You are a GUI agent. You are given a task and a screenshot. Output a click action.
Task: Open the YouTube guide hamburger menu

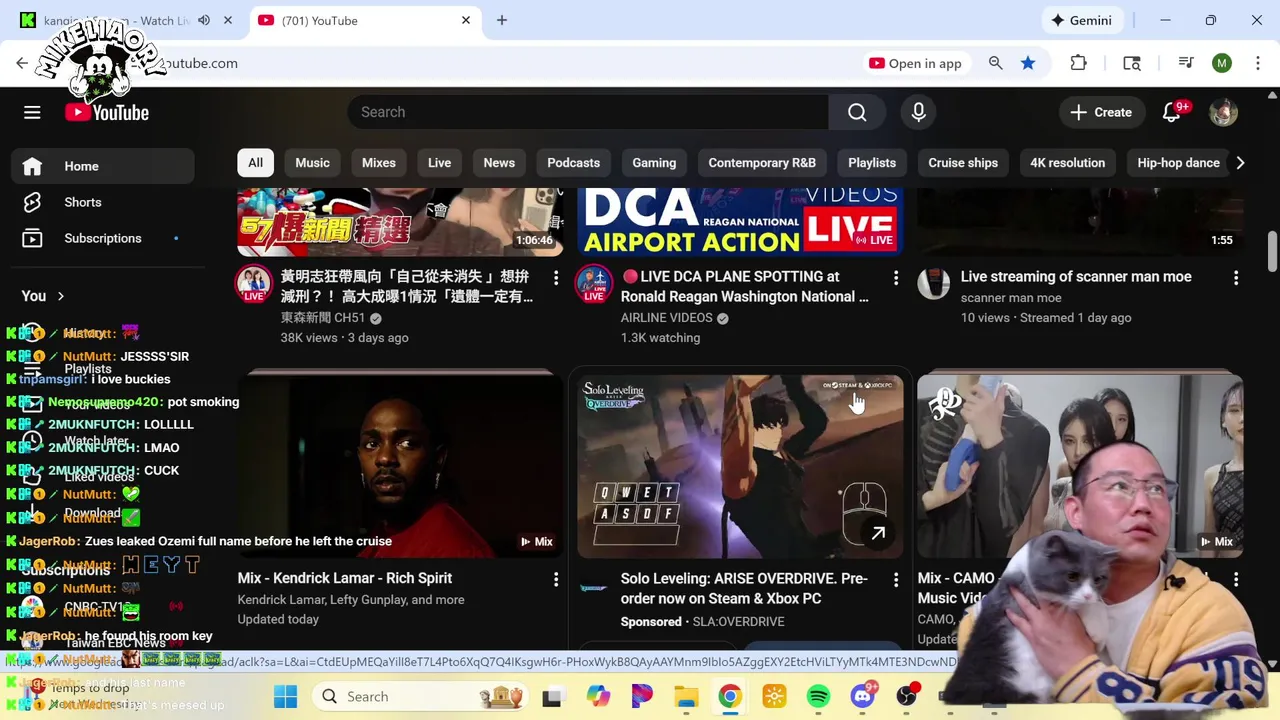point(32,112)
